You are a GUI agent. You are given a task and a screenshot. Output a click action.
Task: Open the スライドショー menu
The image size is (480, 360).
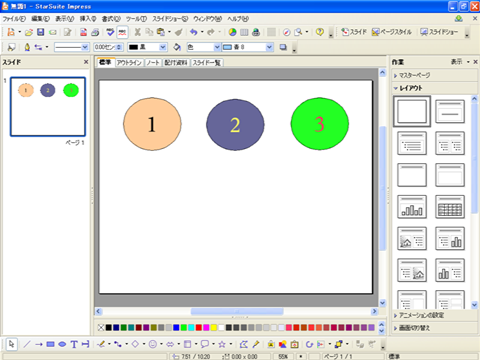pyautogui.click(x=170, y=19)
